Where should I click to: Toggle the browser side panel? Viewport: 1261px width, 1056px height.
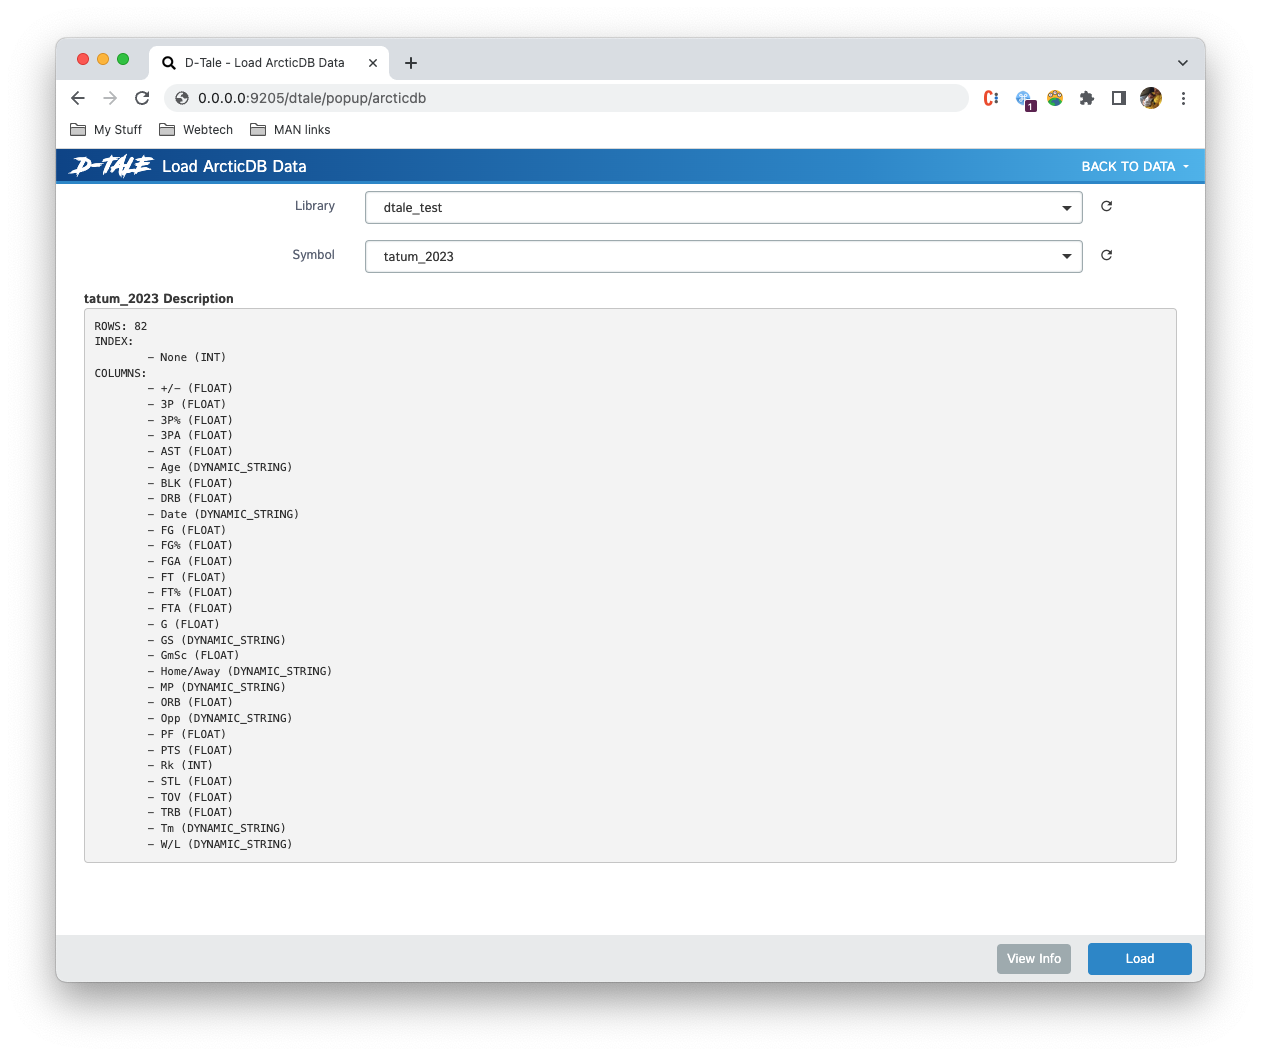pyautogui.click(x=1119, y=98)
